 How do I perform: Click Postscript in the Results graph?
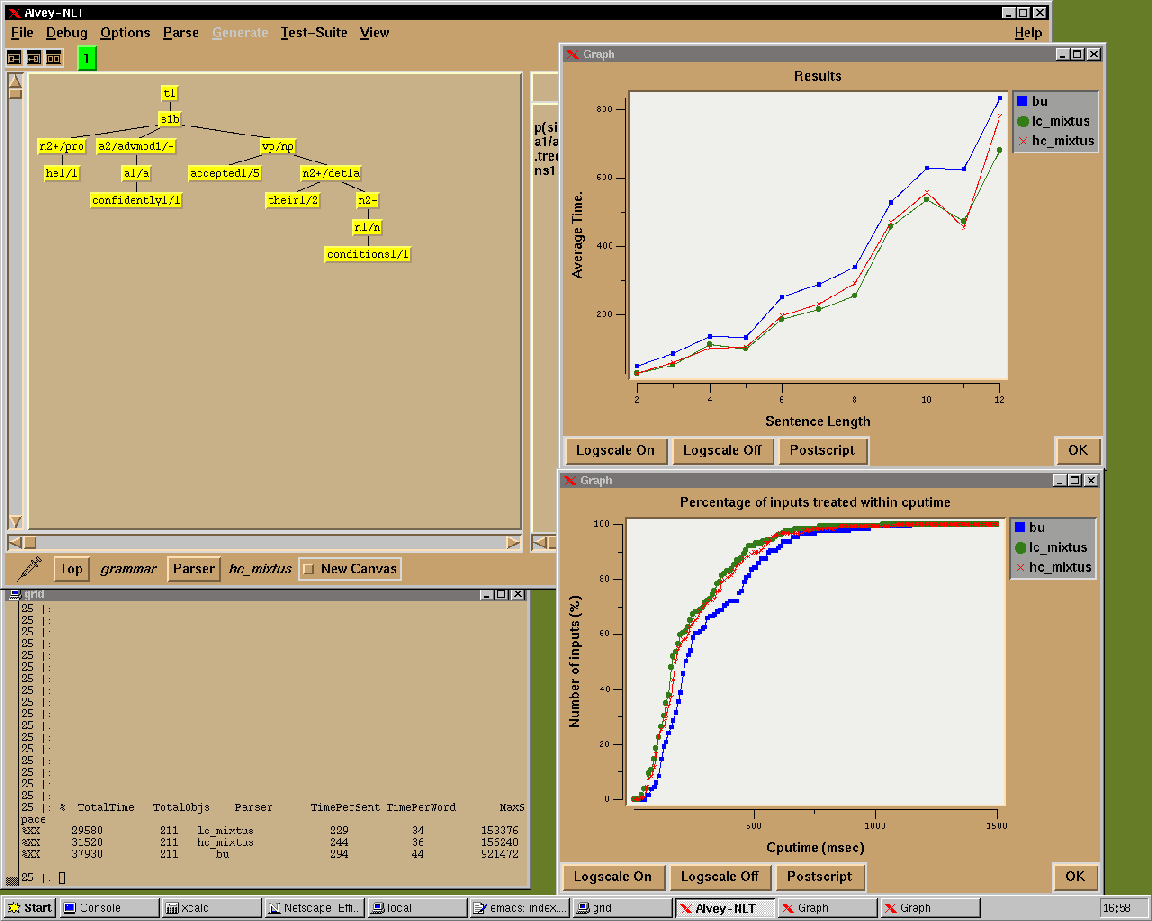coord(822,450)
